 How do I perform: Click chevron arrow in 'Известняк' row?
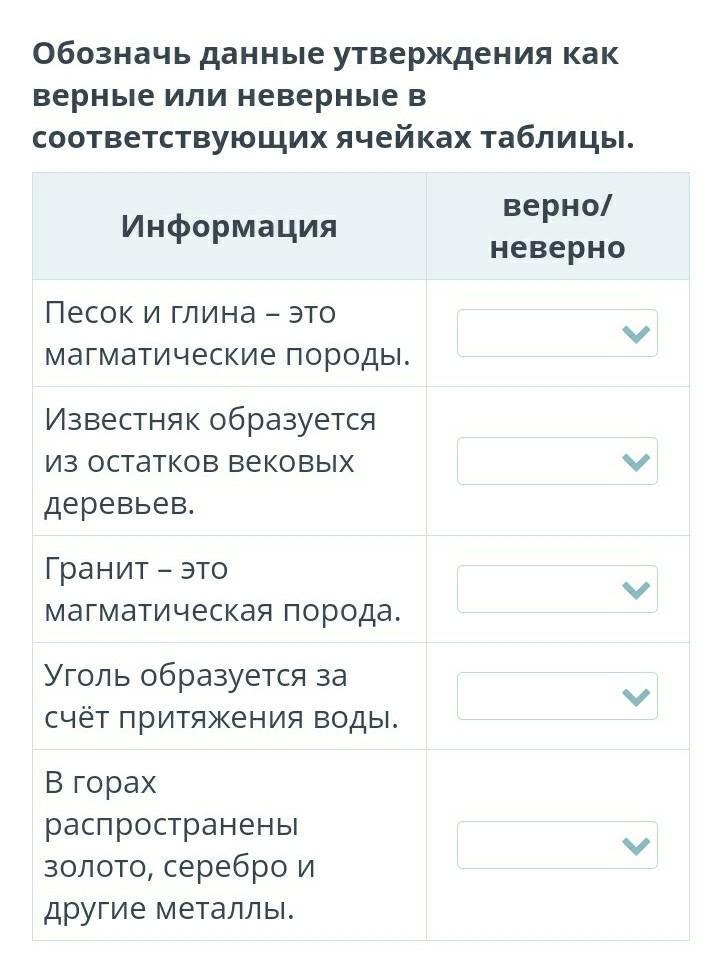click(x=635, y=461)
